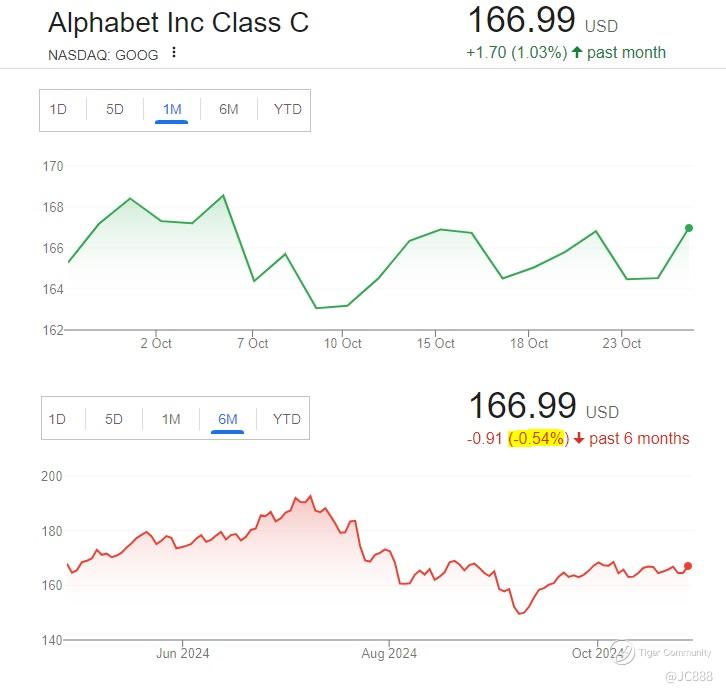Switch the green chart to YTD
726x693 pixels.
(x=287, y=109)
